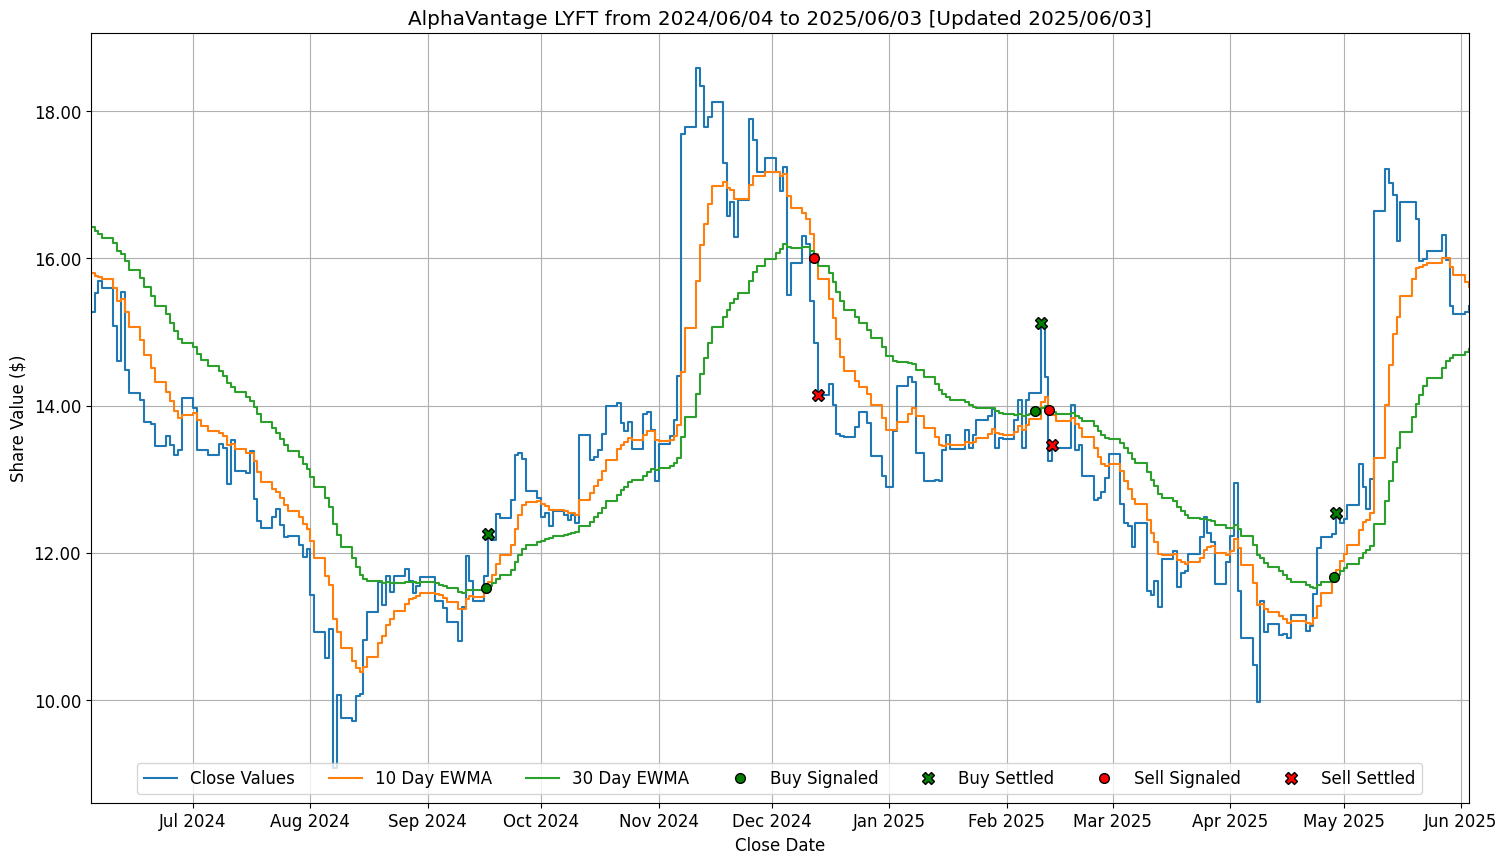Viewport: 1507px width, 864px height.
Task: Click the red dot icon in the legend
Action: tap(1104, 778)
